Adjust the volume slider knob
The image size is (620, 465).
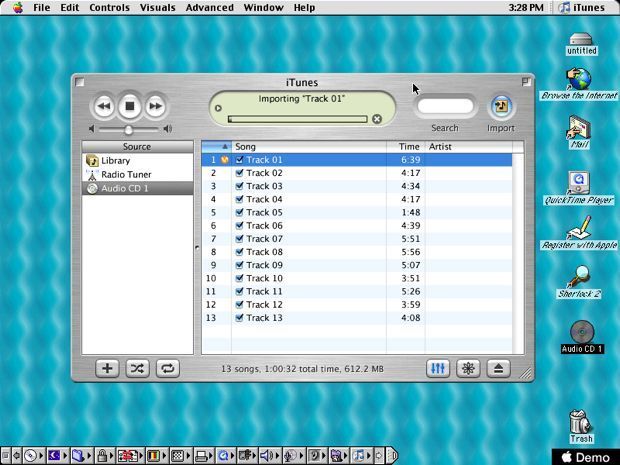129,129
